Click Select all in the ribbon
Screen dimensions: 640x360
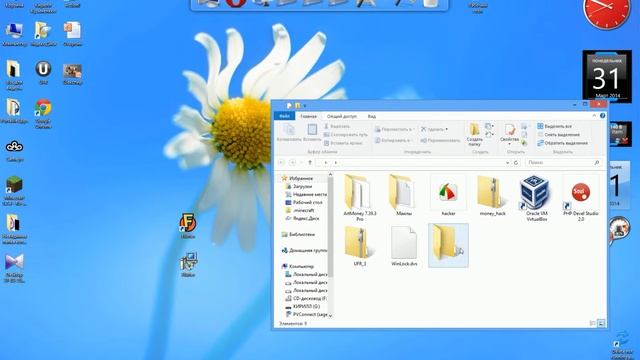554,126
